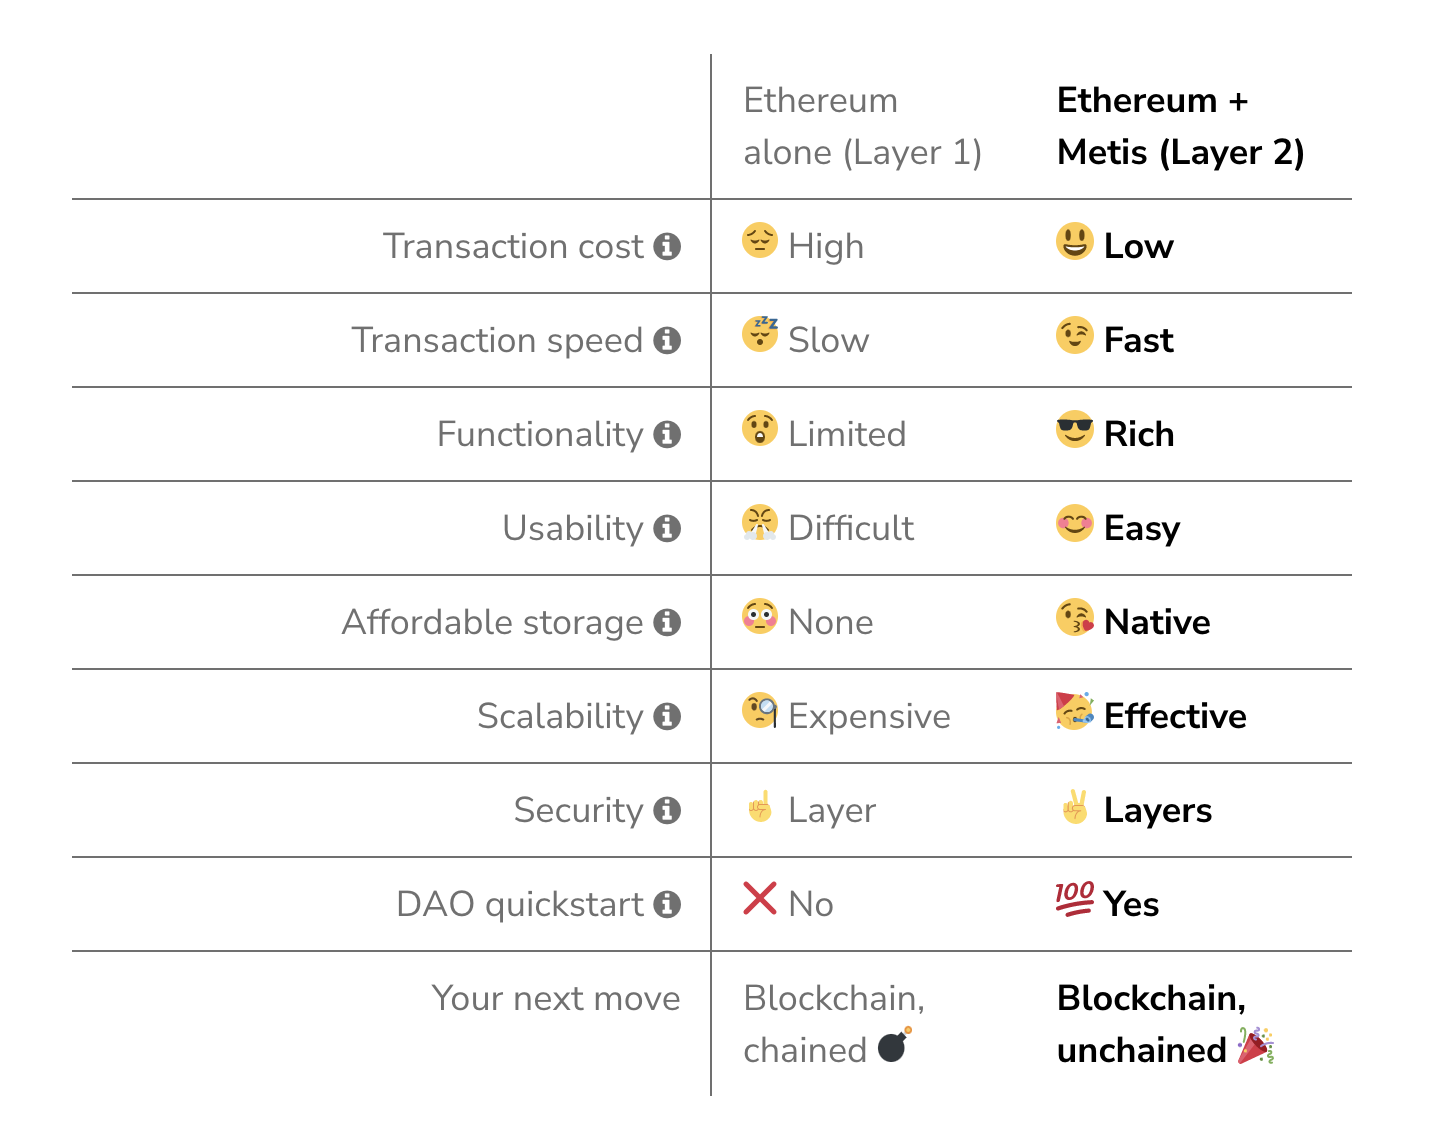This screenshot has height=1136, width=1432.
Task: Click the DAO quickstart info icon
Action: [x=667, y=904]
